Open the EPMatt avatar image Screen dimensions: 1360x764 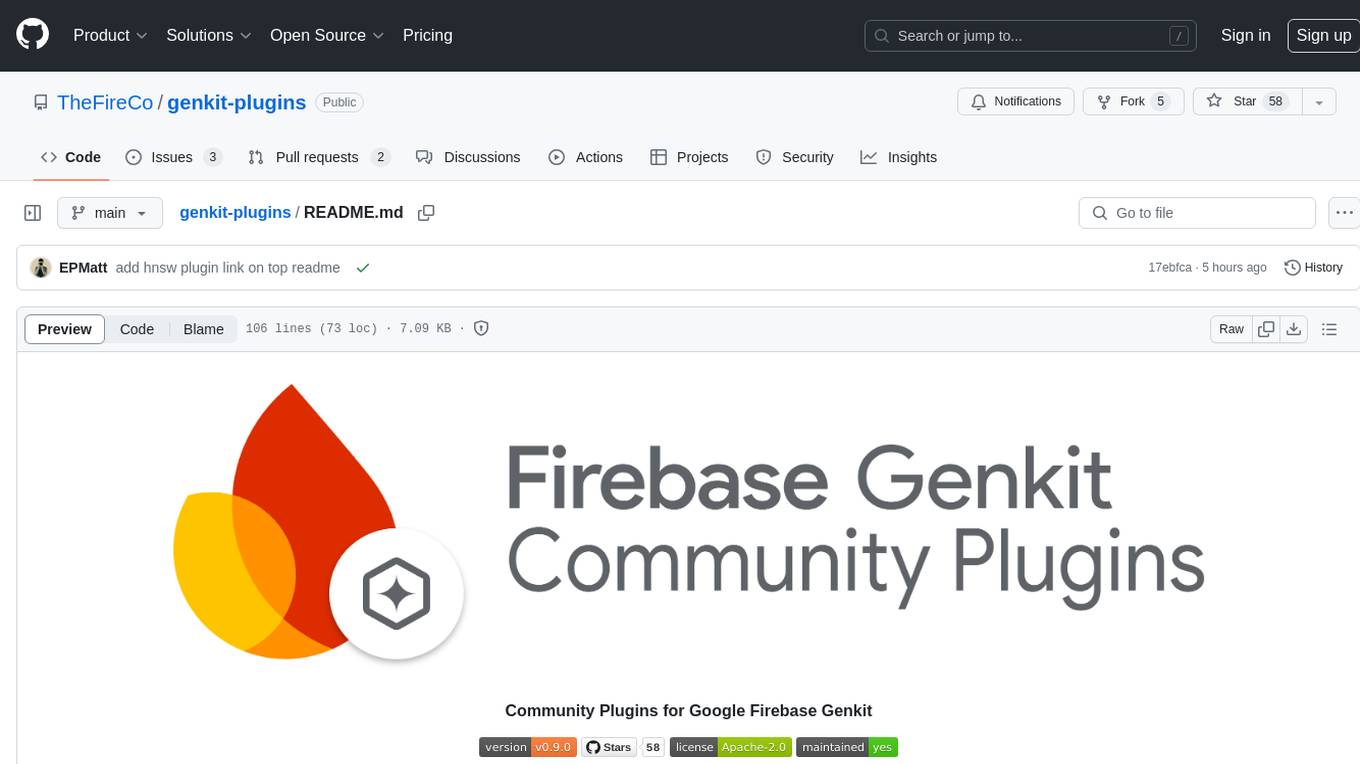click(41, 267)
